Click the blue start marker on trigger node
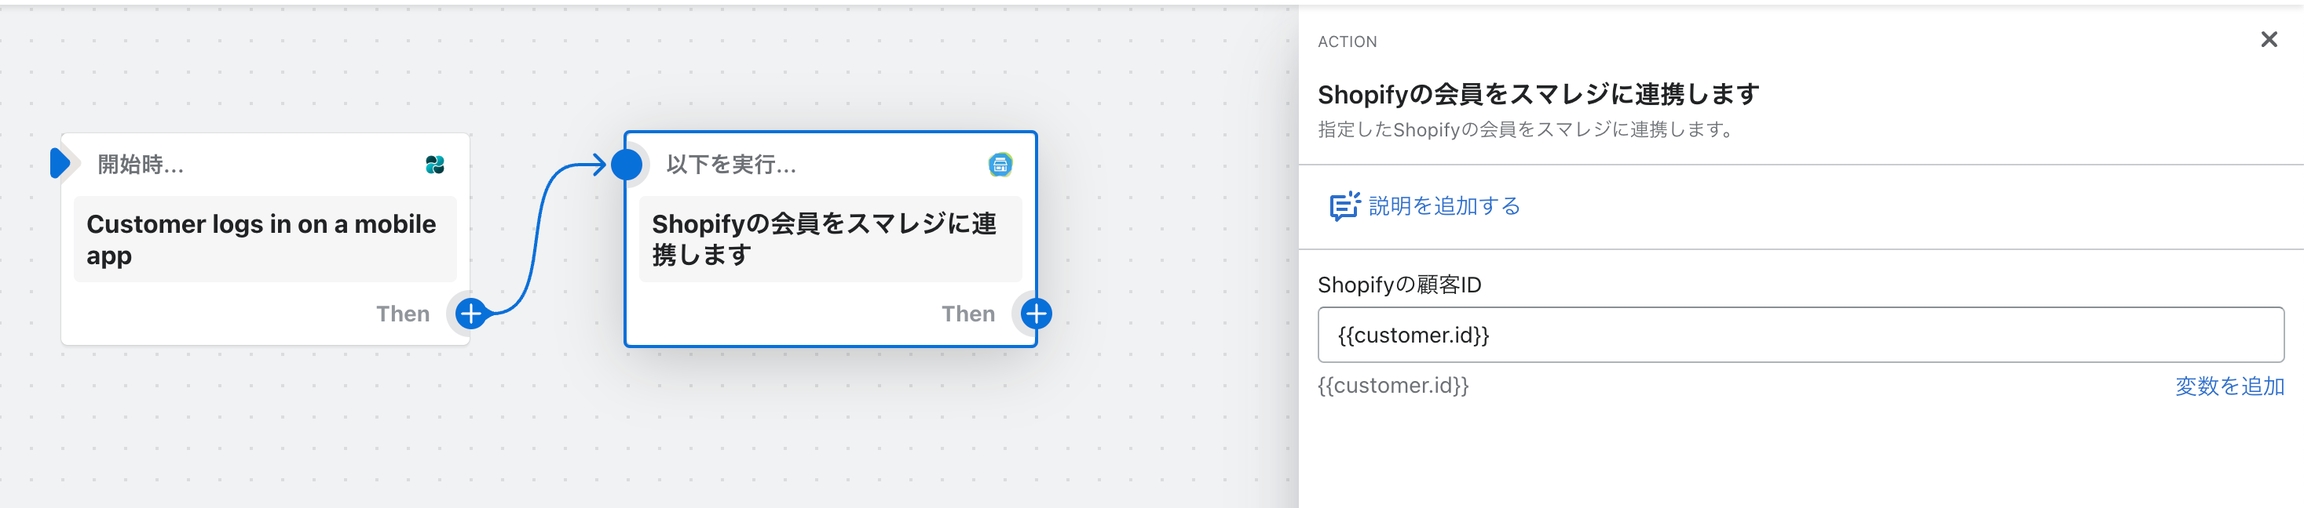Image resolution: width=2304 pixels, height=508 pixels. coord(60,163)
